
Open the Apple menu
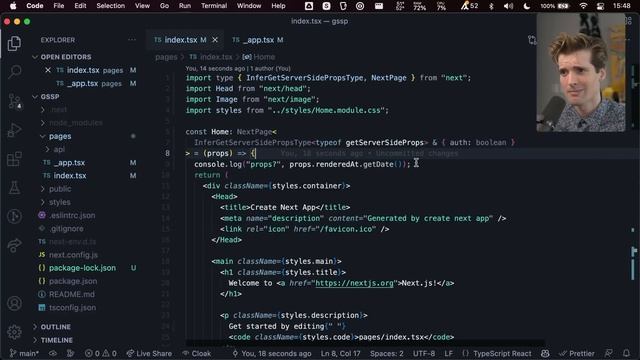(13, 6)
